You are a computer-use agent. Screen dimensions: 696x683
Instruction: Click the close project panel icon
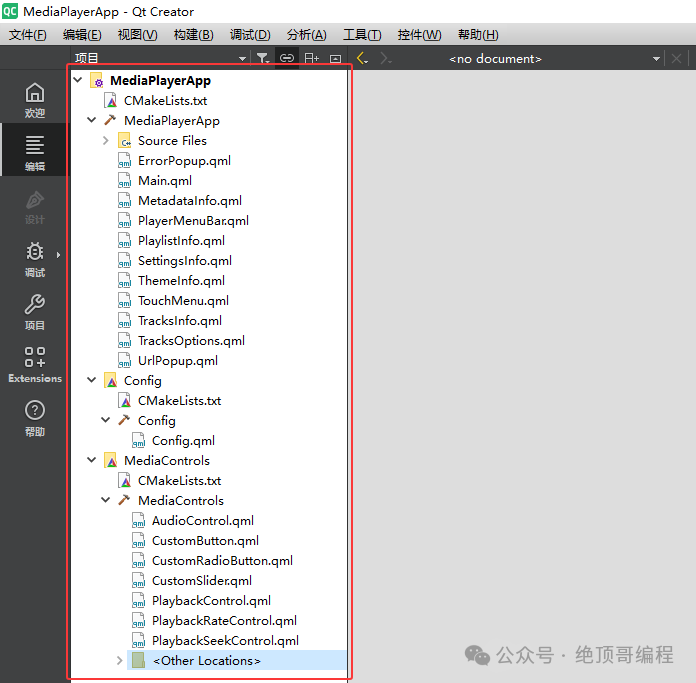tap(336, 59)
